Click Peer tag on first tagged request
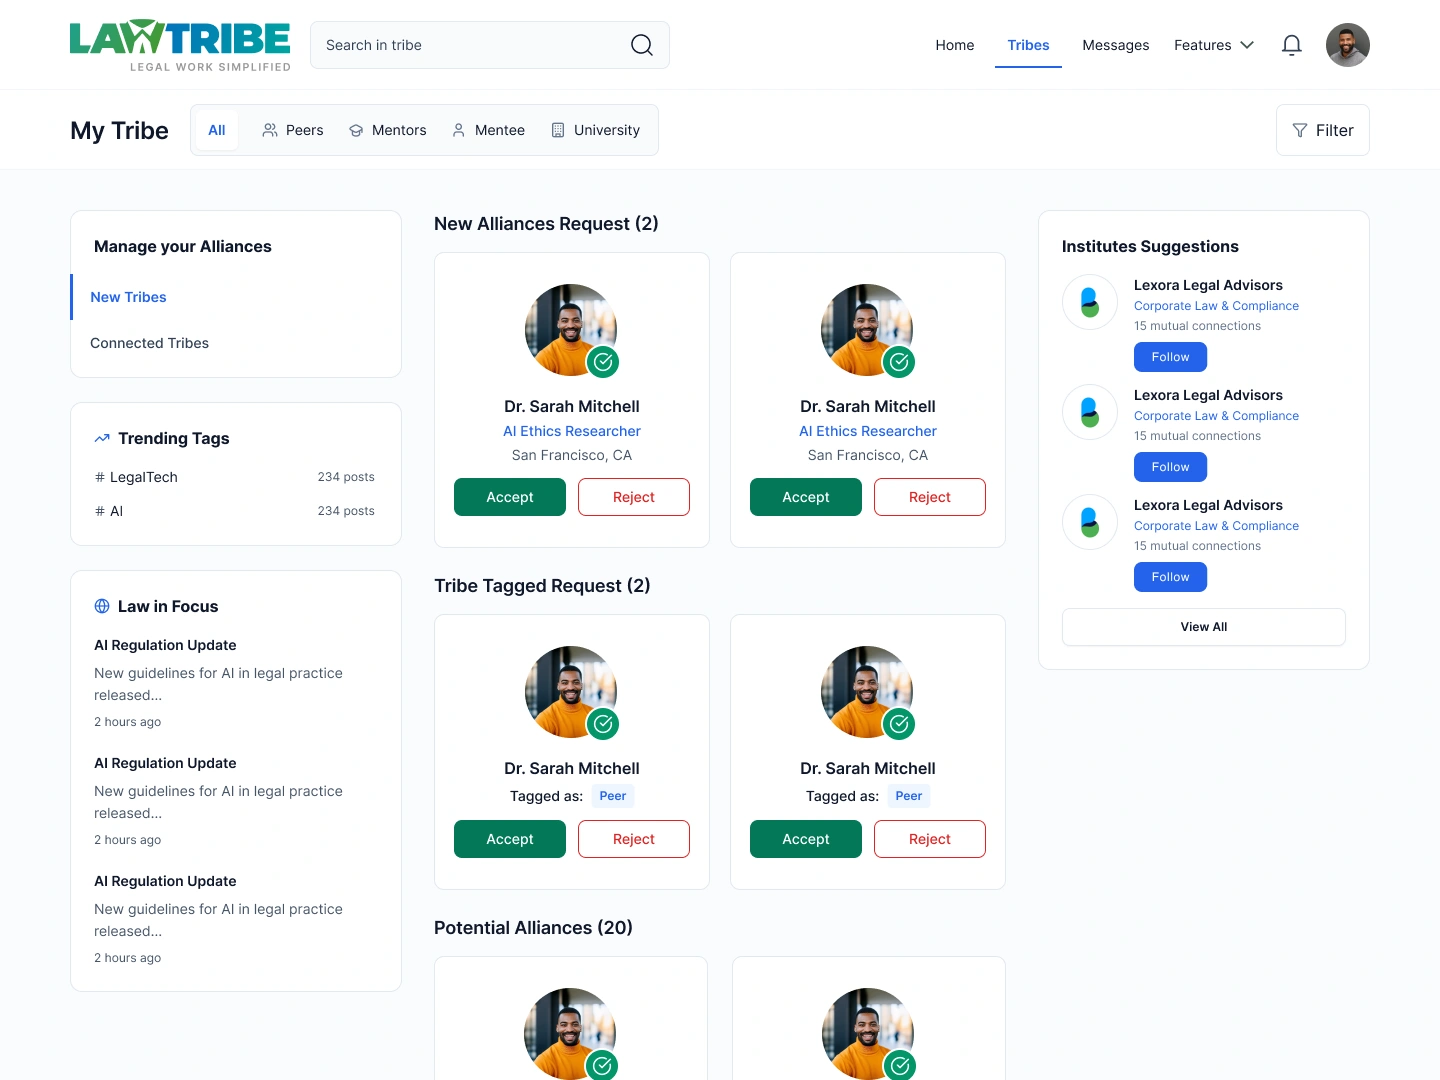The image size is (1440, 1080). pos(613,796)
